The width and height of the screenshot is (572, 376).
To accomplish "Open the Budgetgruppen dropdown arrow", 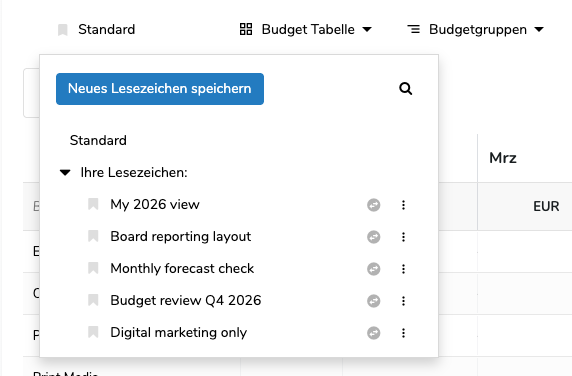I will 539,29.
